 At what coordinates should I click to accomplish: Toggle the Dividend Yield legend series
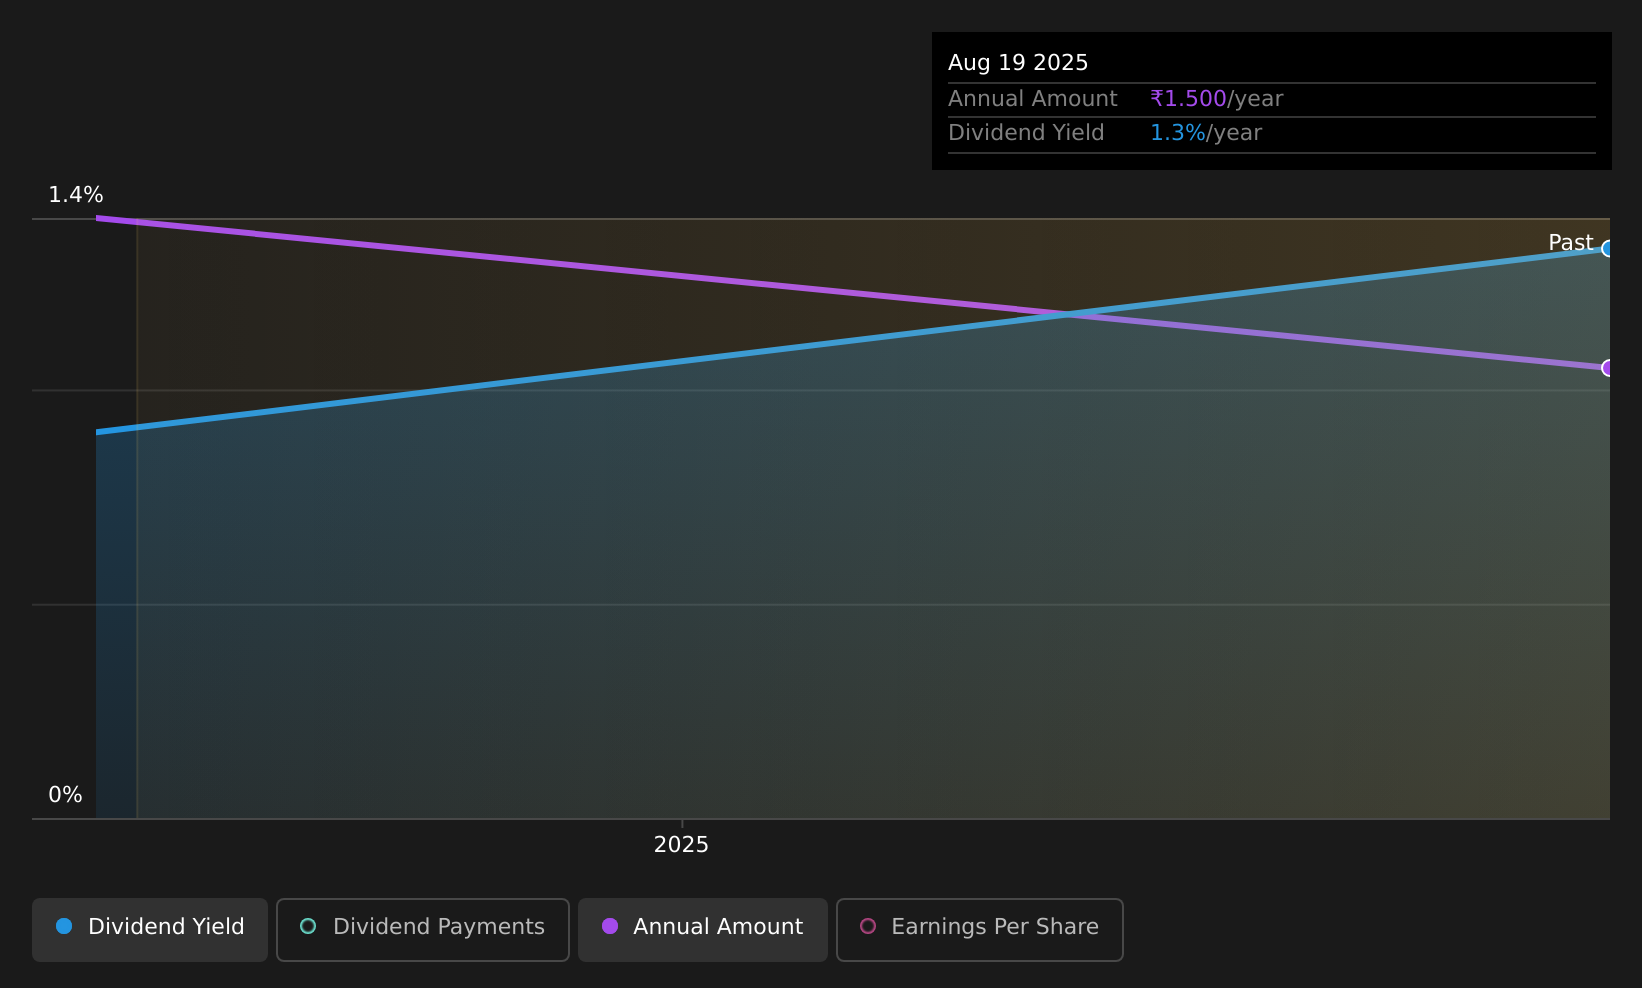coord(150,929)
